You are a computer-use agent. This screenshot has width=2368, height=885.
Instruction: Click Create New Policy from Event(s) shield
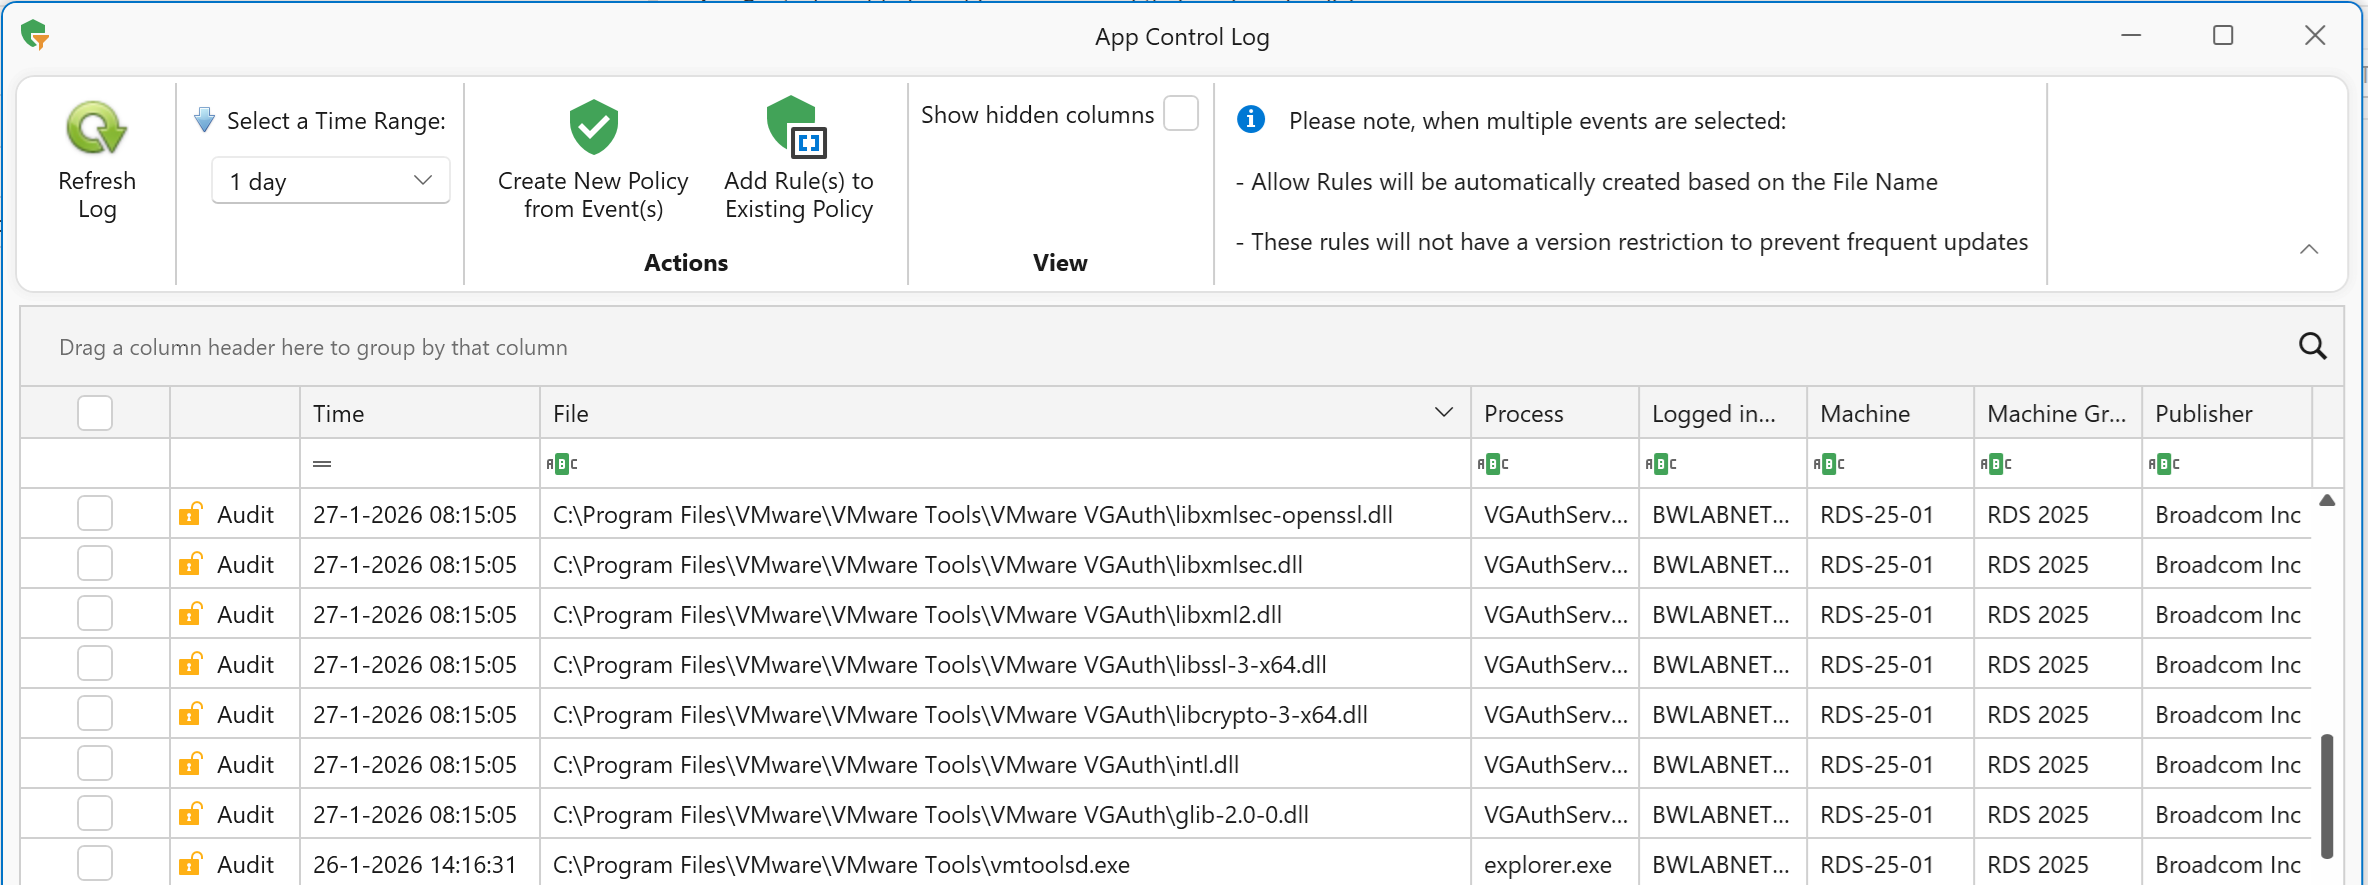click(593, 127)
